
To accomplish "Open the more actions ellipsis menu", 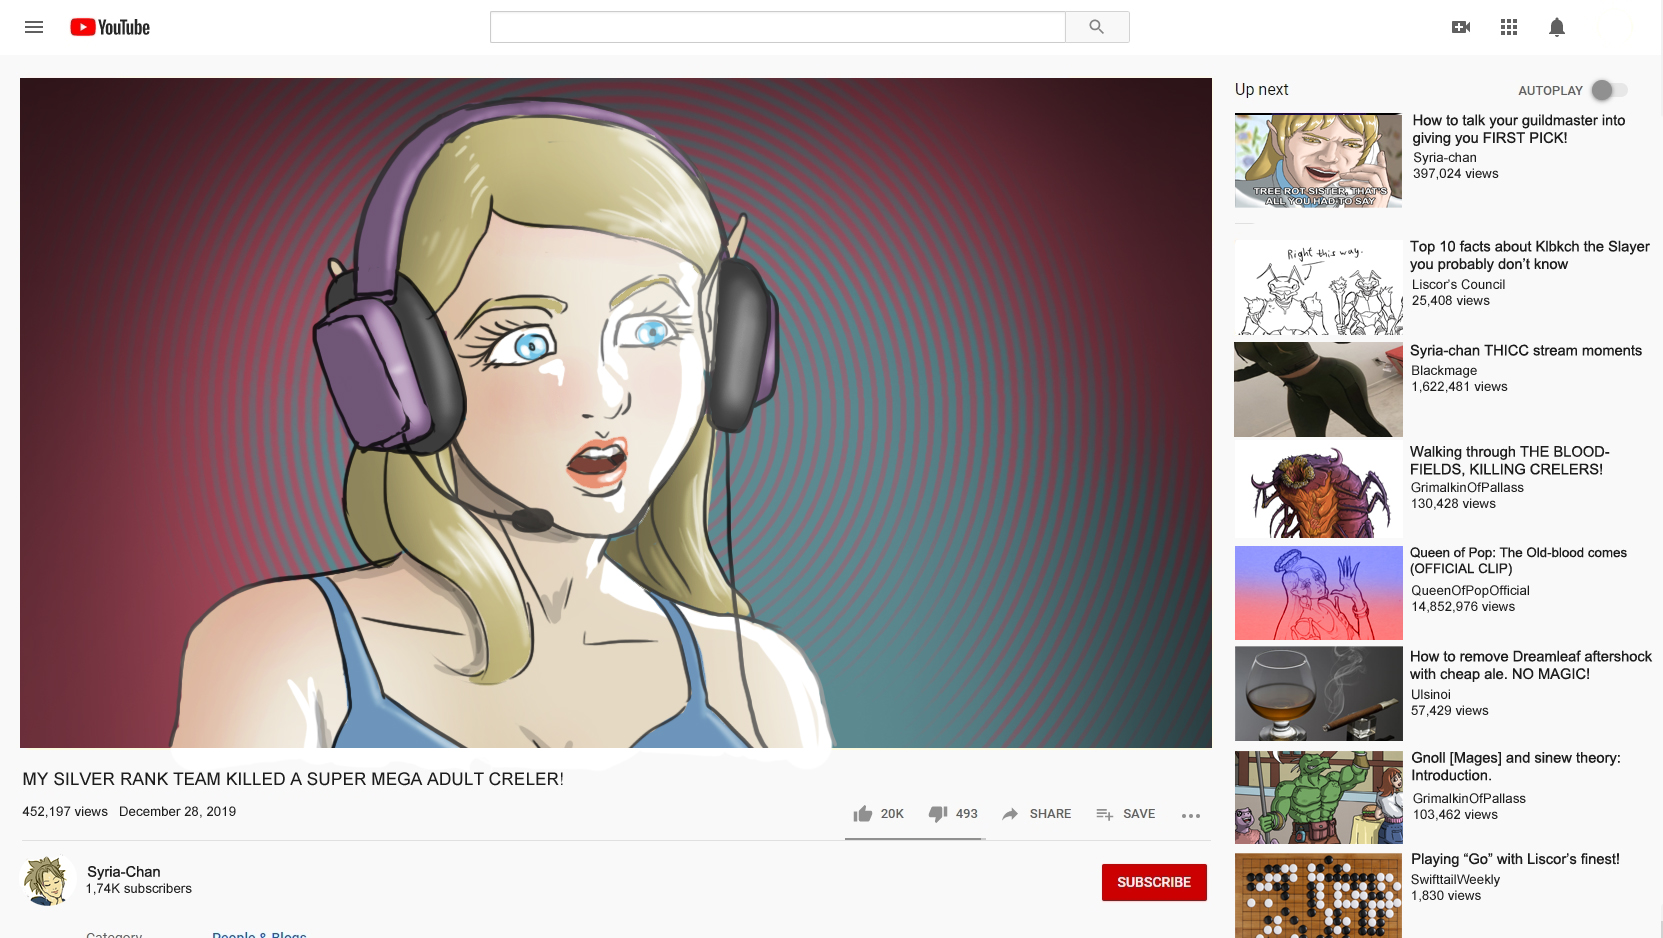I will (x=1190, y=815).
